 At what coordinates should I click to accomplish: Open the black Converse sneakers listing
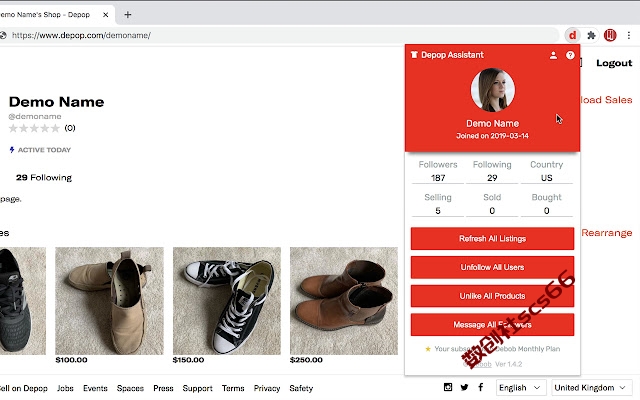[x=227, y=300]
